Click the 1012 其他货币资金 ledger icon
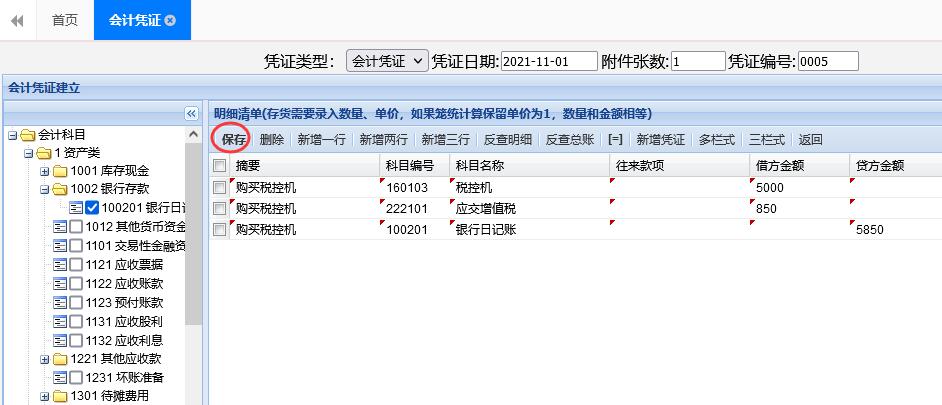The width and height of the screenshot is (942, 405). click(59, 227)
